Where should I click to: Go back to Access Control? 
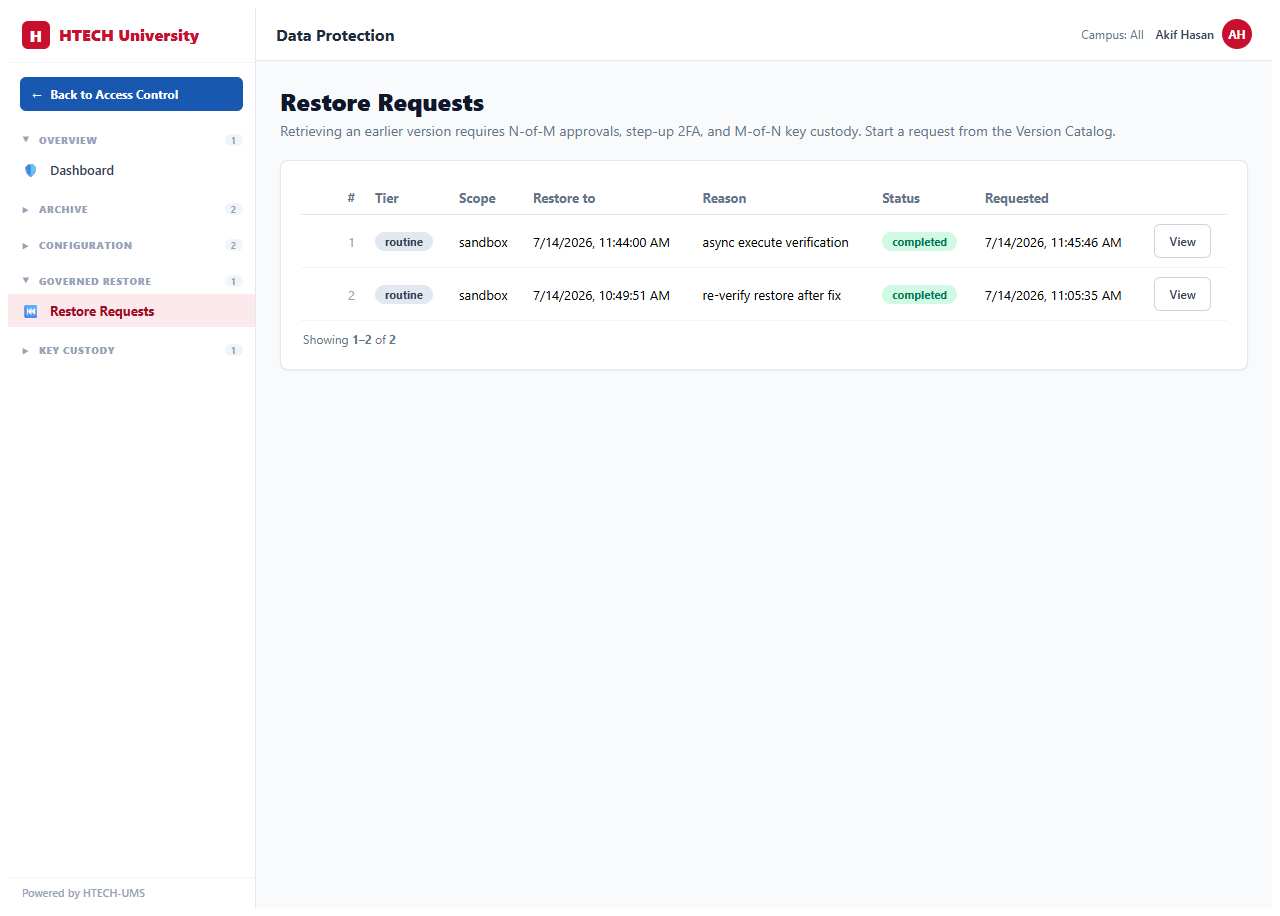pos(131,94)
